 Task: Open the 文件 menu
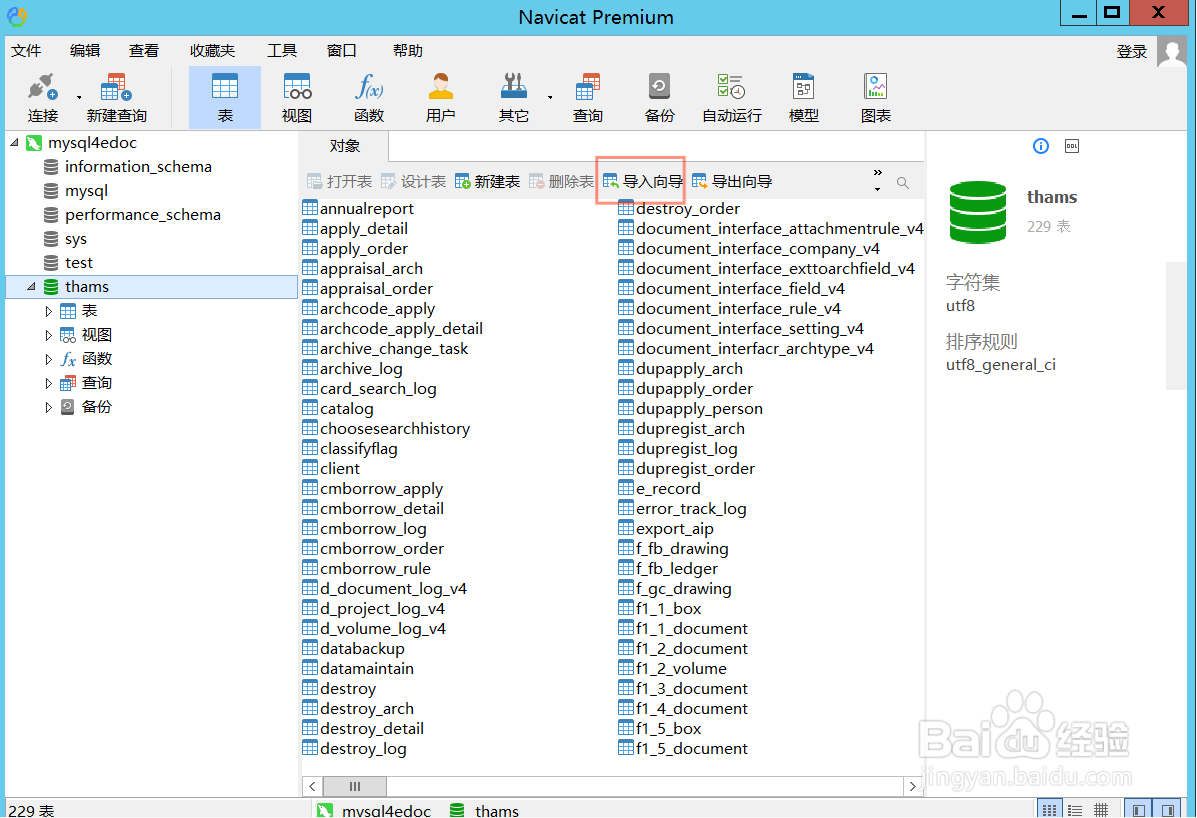coord(26,50)
